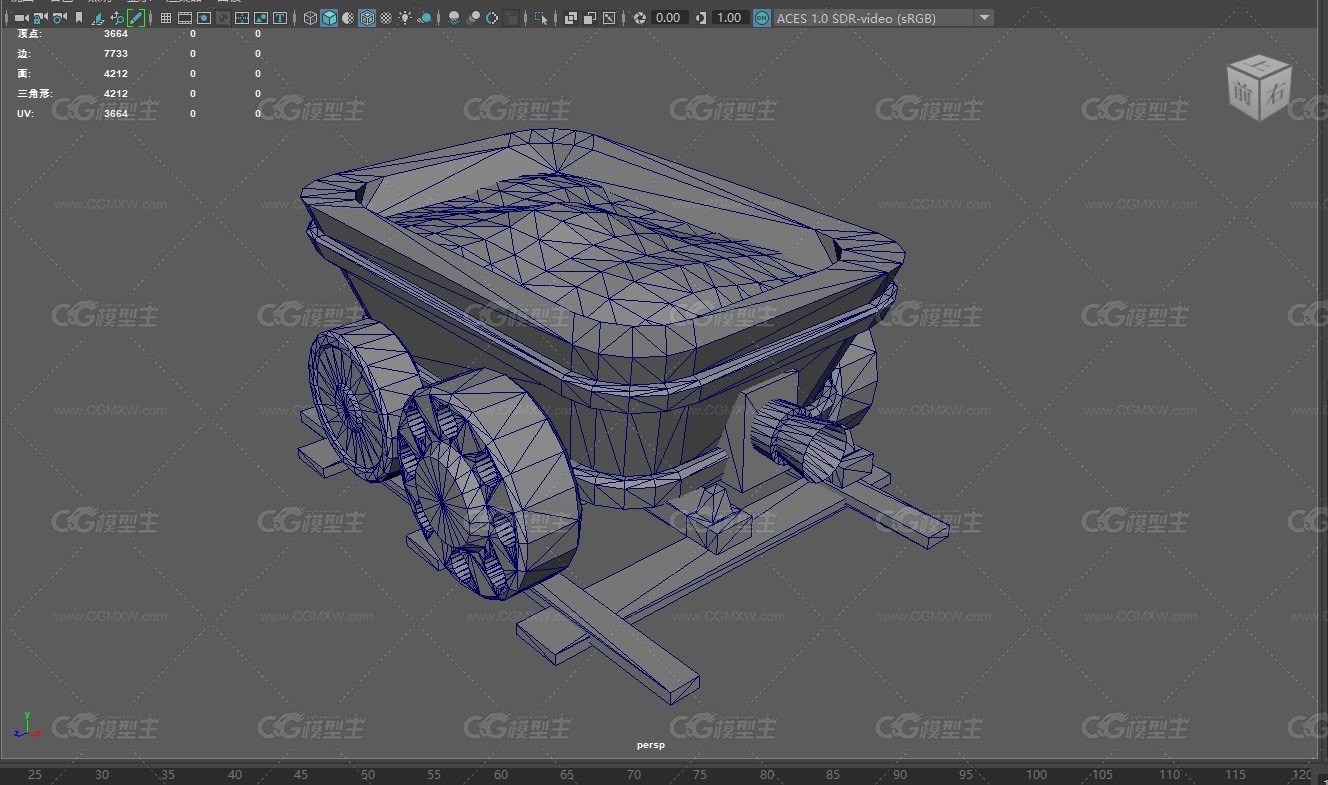
Task: Click the Gamma icon
Action: pyautogui.click(x=700, y=18)
